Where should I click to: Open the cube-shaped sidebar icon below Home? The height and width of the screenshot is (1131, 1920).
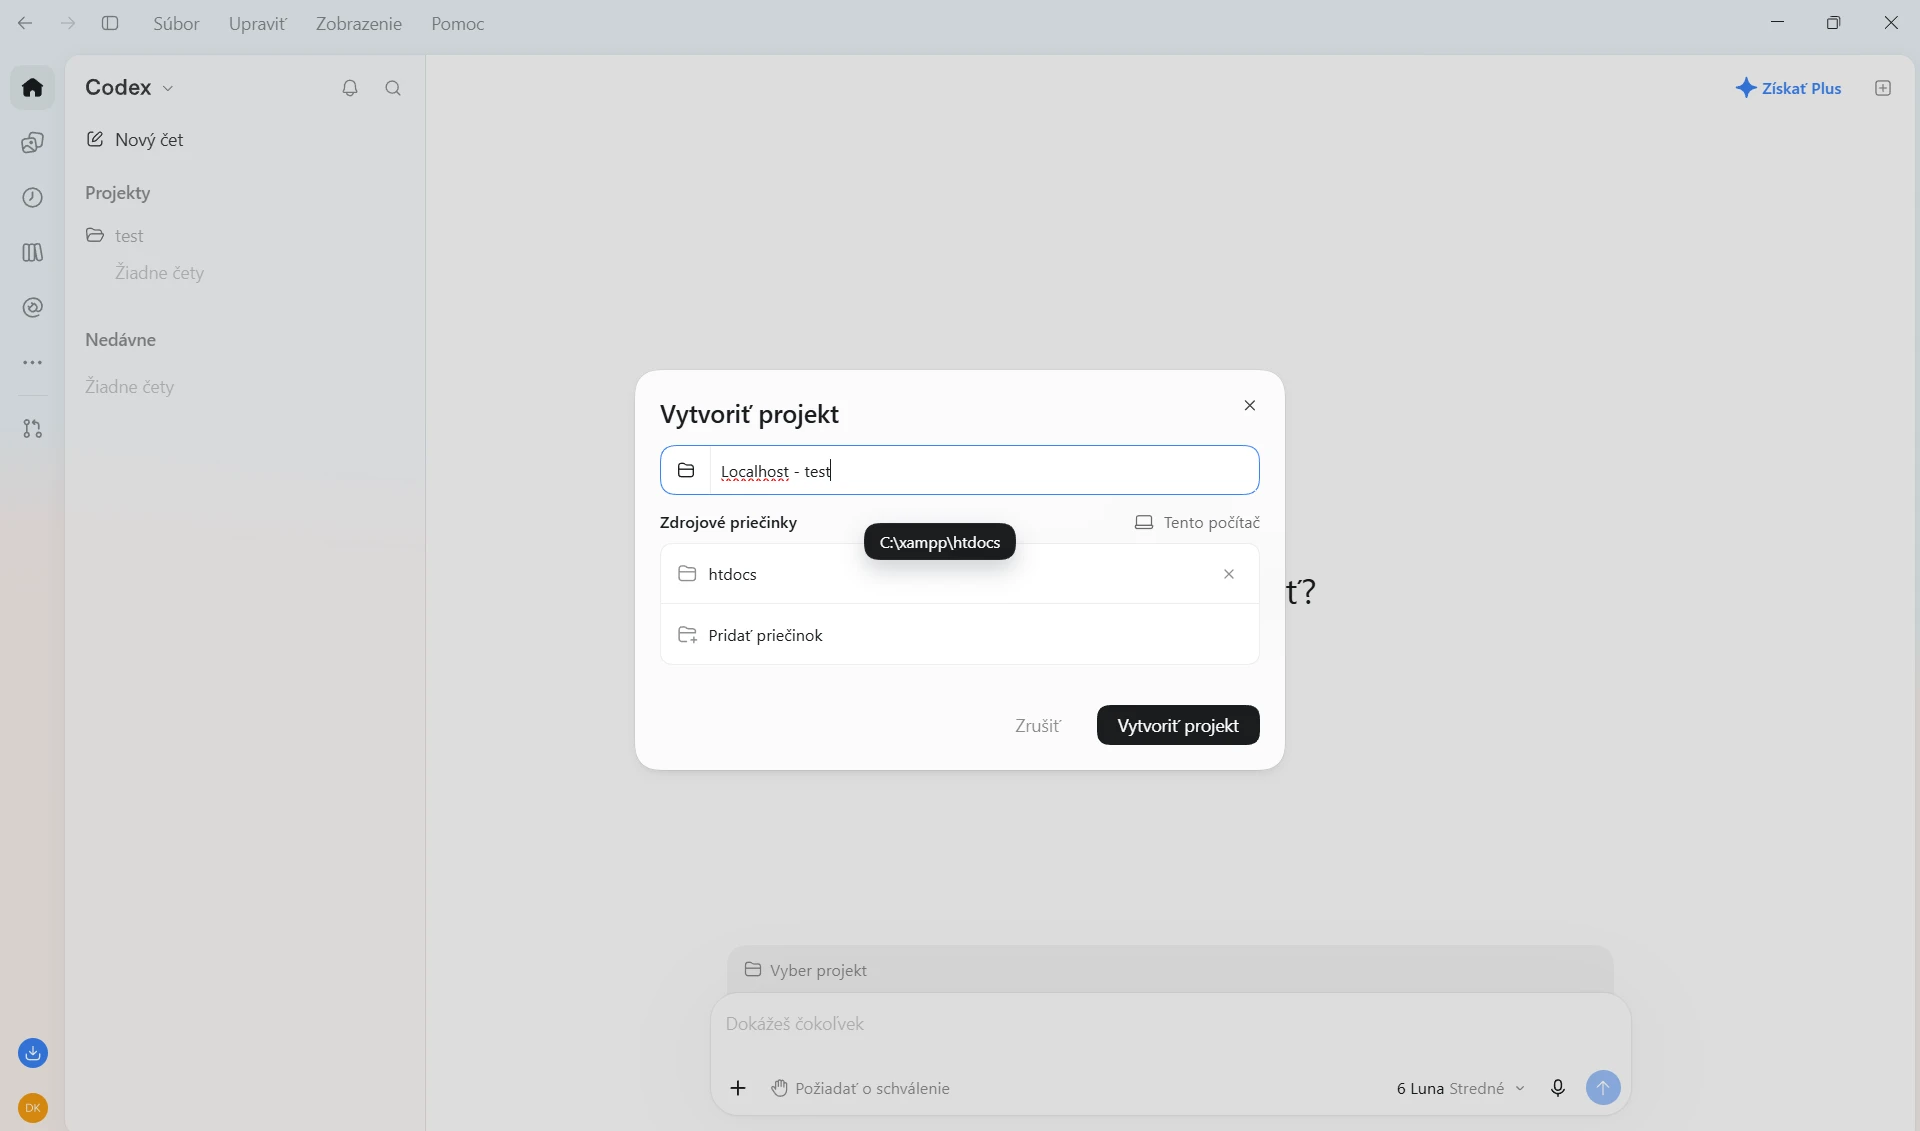(x=33, y=143)
